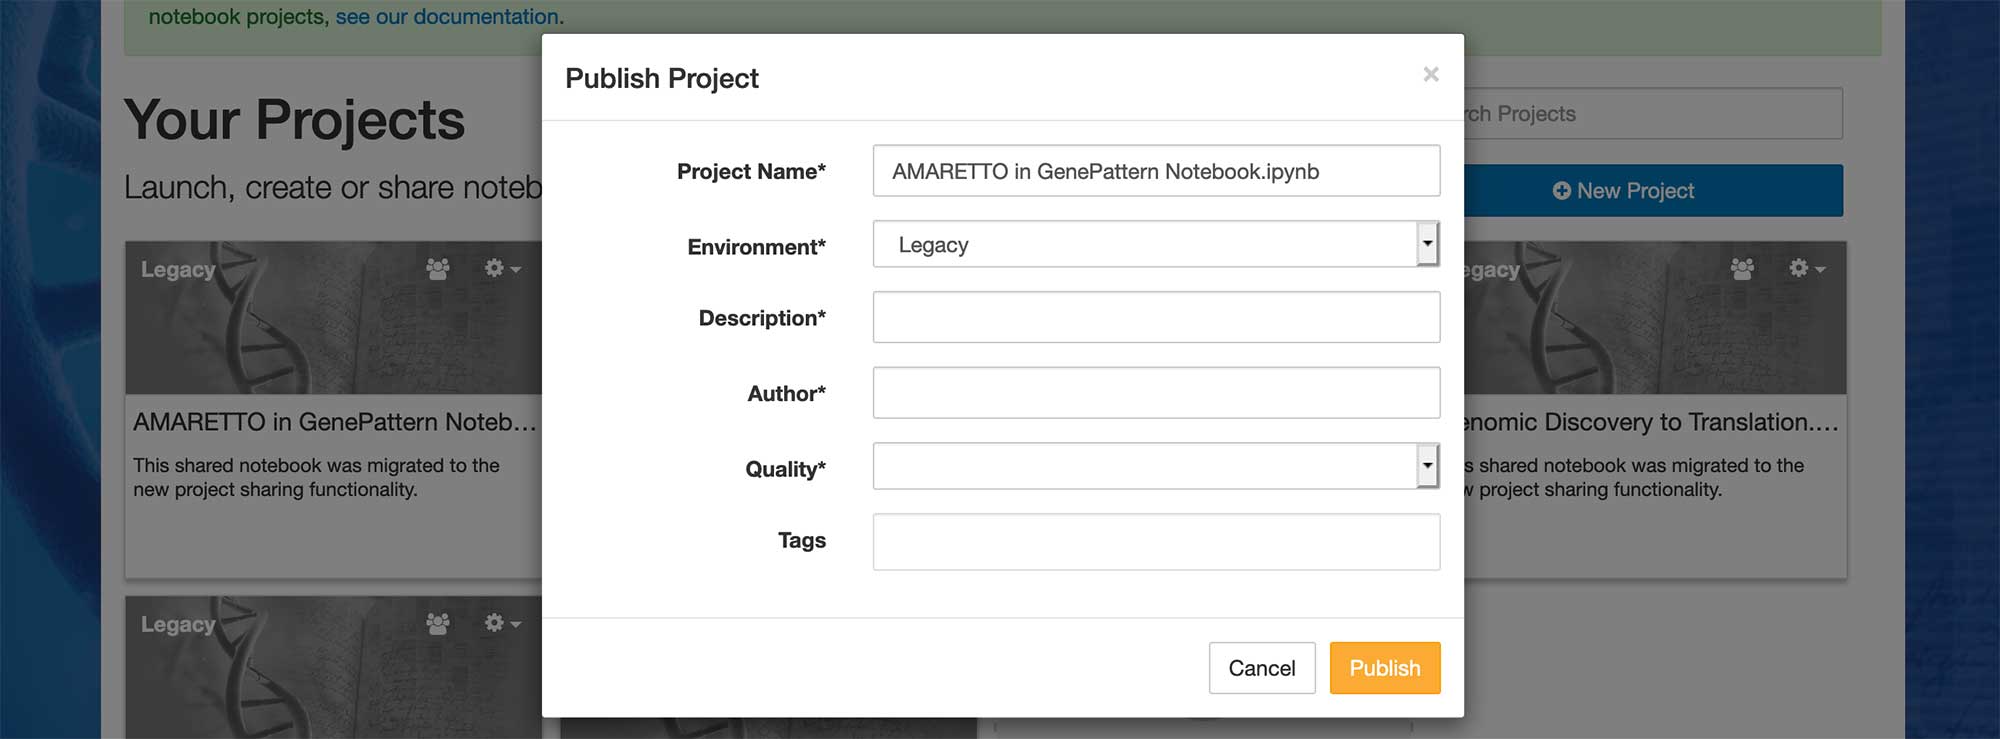Viewport: 2000px width, 739px height.
Task: Open the Environment dropdown
Action: click(1156, 244)
